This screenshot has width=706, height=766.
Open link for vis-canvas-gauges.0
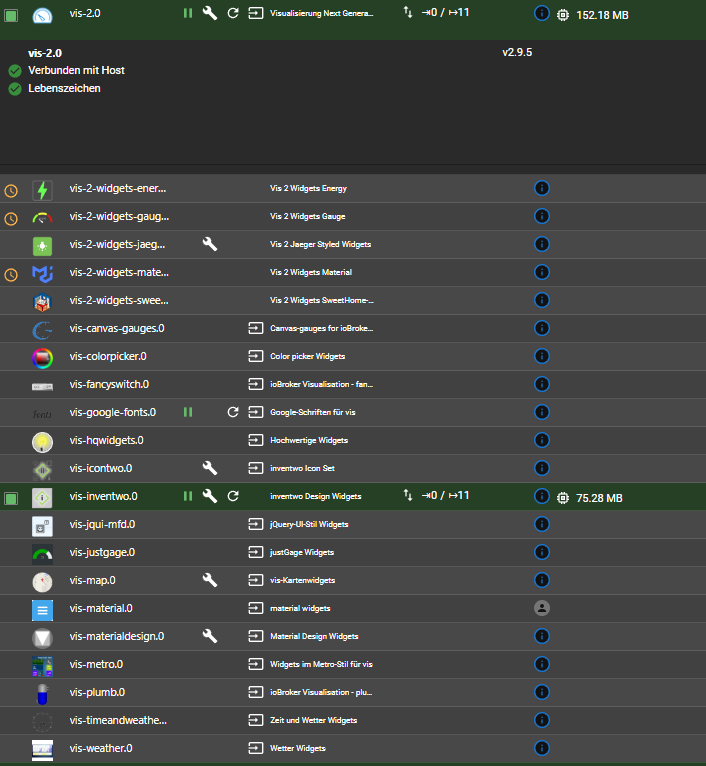256,328
